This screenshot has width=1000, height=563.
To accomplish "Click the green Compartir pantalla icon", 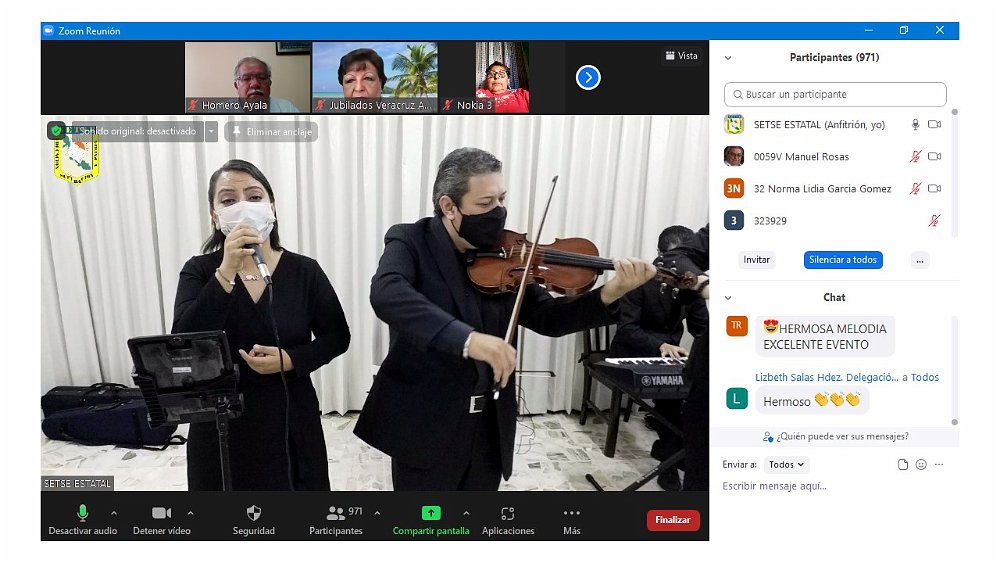I will tap(431, 513).
